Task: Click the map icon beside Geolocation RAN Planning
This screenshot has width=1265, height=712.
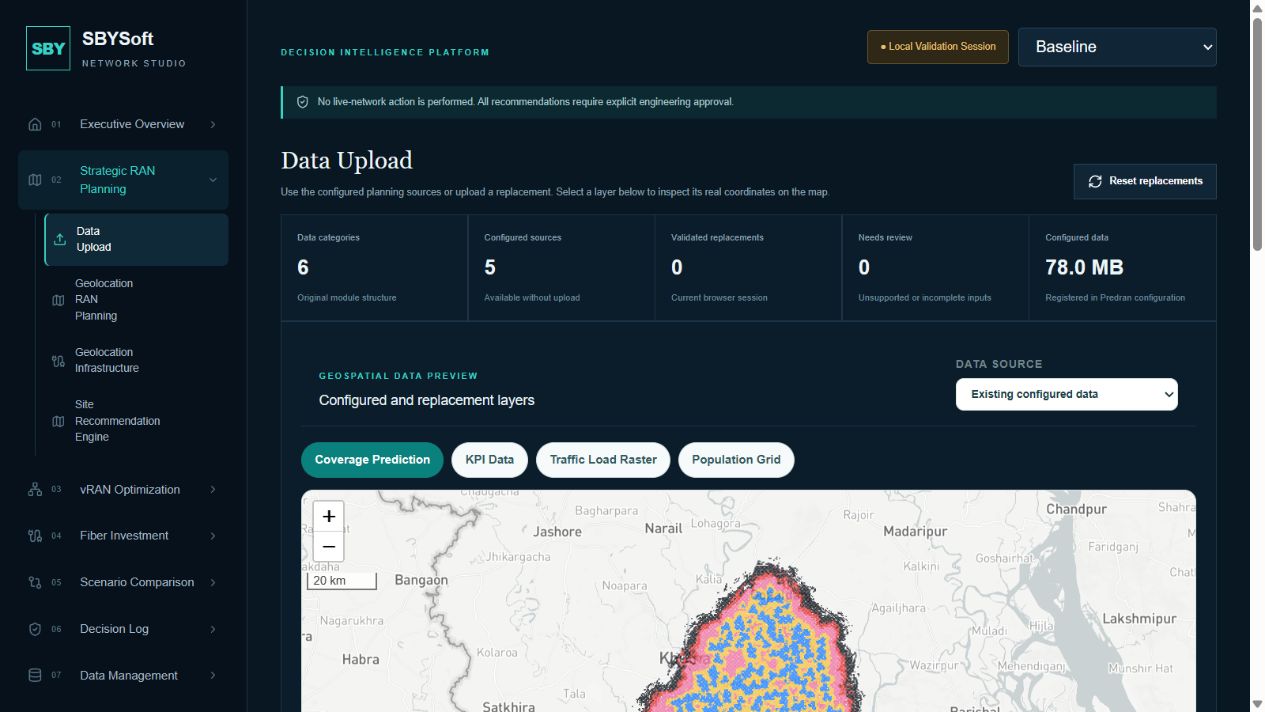Action: click(x=58, y=300)
